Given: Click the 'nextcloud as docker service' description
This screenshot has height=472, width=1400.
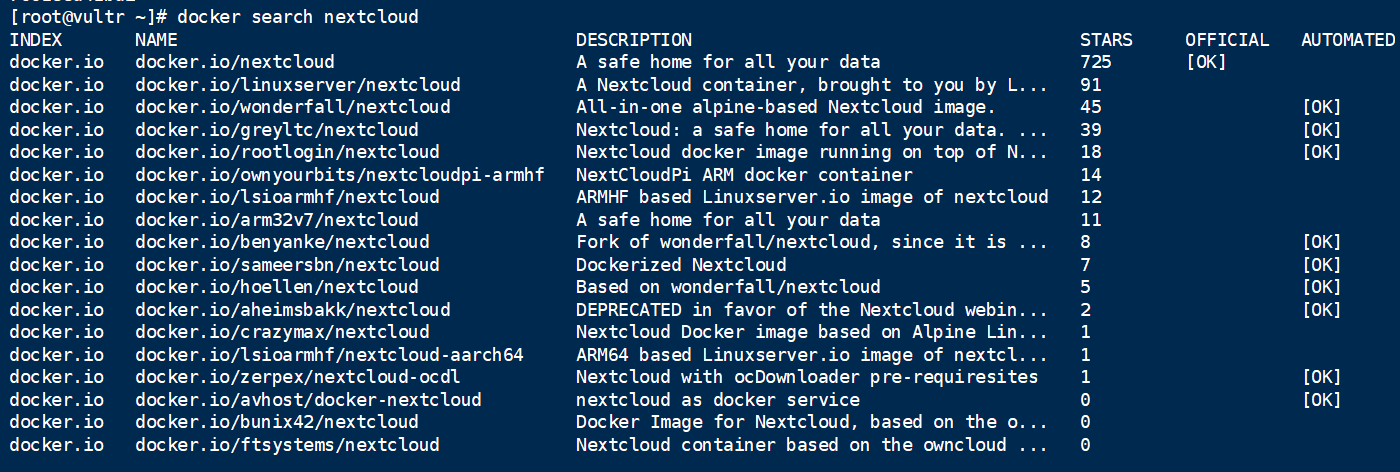Looking at the screenshot, I should point(718,400).
